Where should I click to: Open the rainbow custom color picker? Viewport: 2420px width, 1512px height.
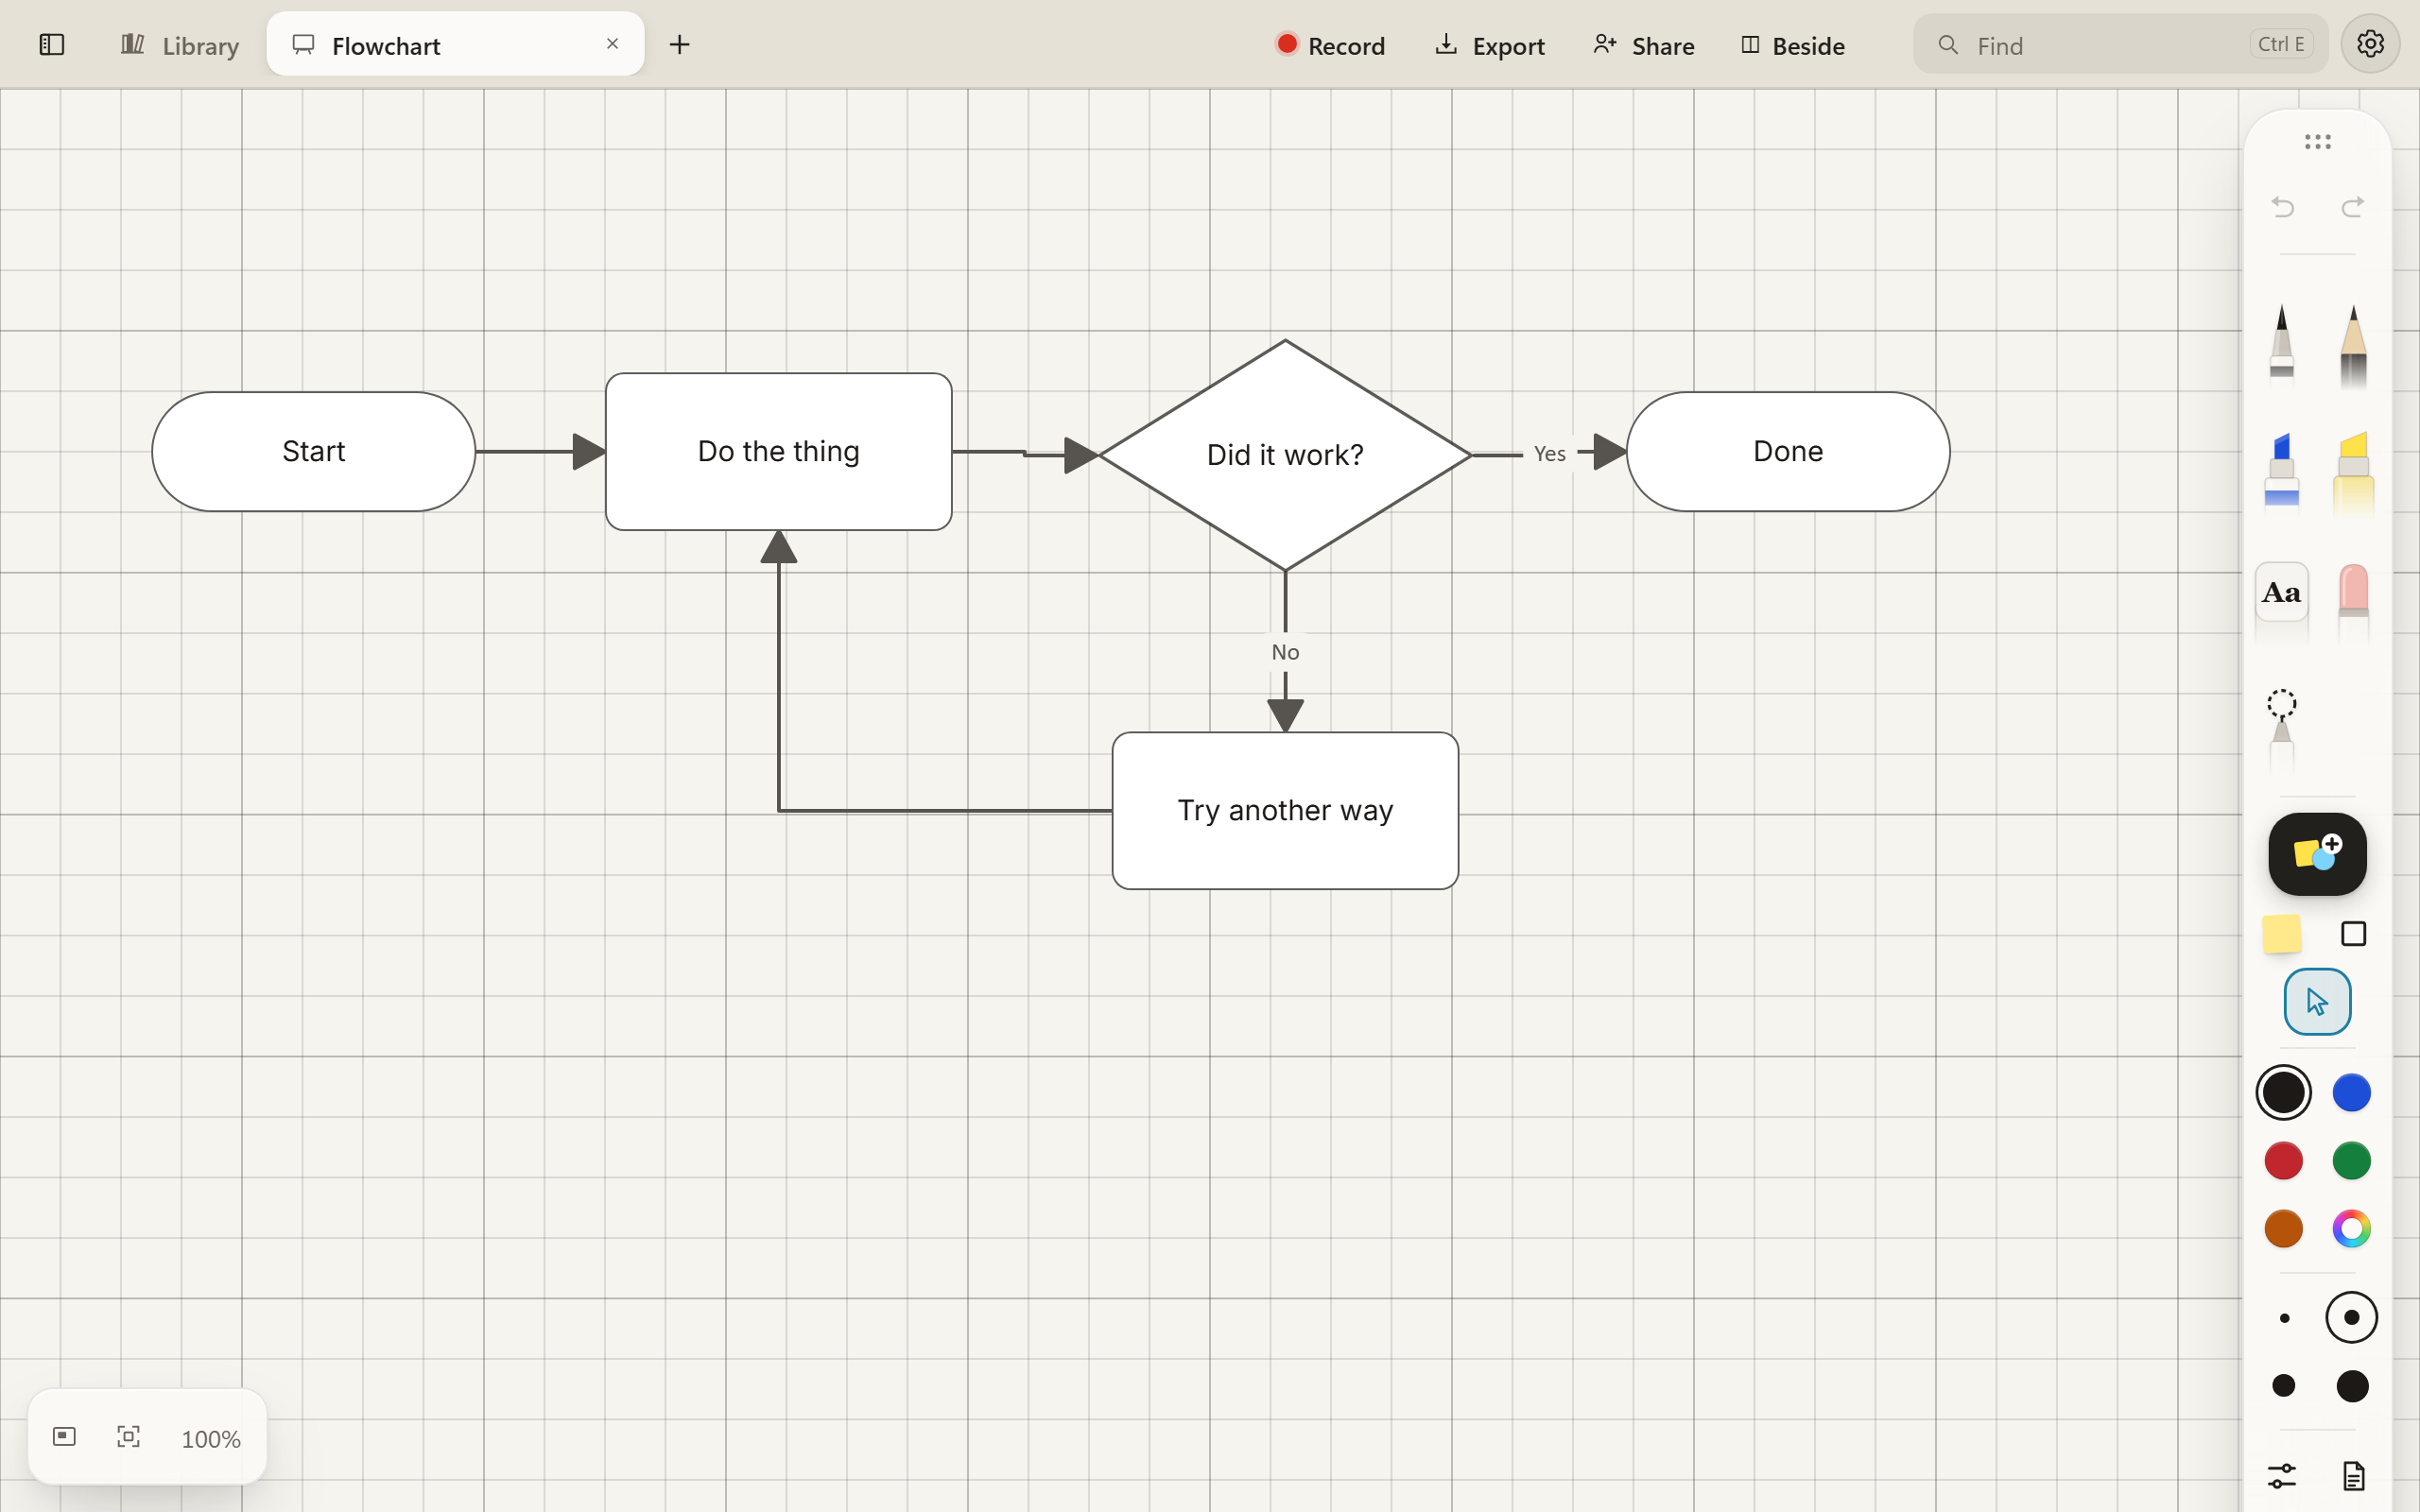(x=2351, y=1229)
